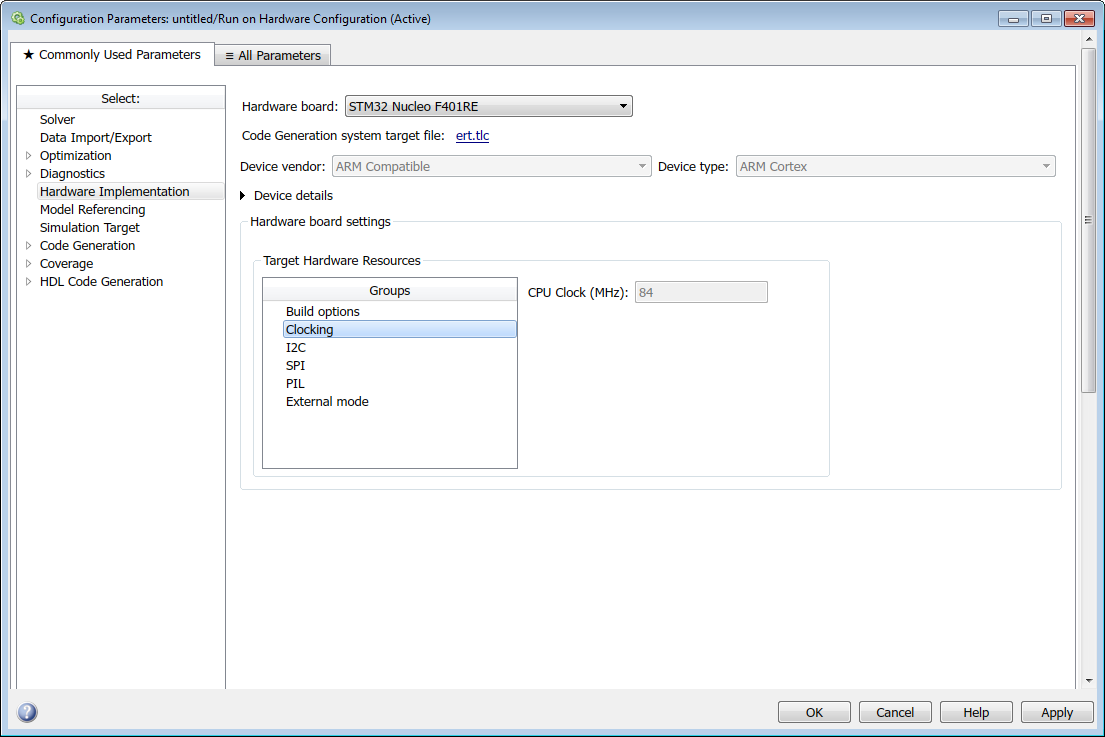Click the right scrollbar down arrow
The width and height of the screenshot is (1105, 737).
tap(1089, 679)
